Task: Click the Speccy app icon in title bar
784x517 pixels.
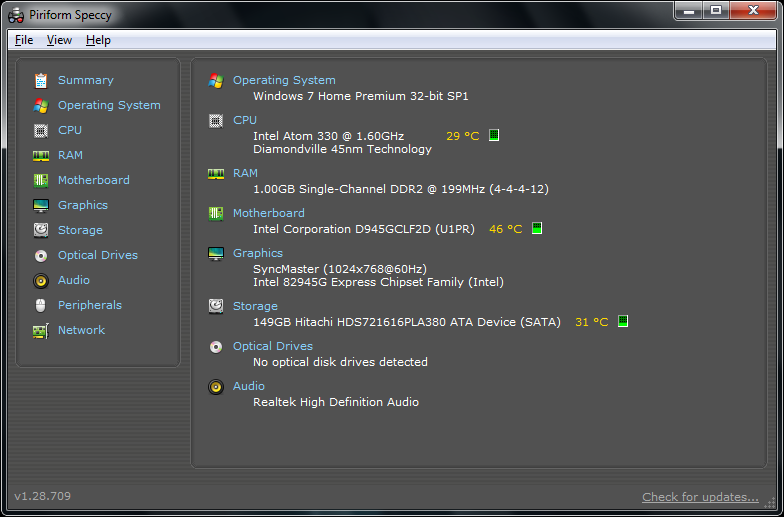Action: pos(16,15)
